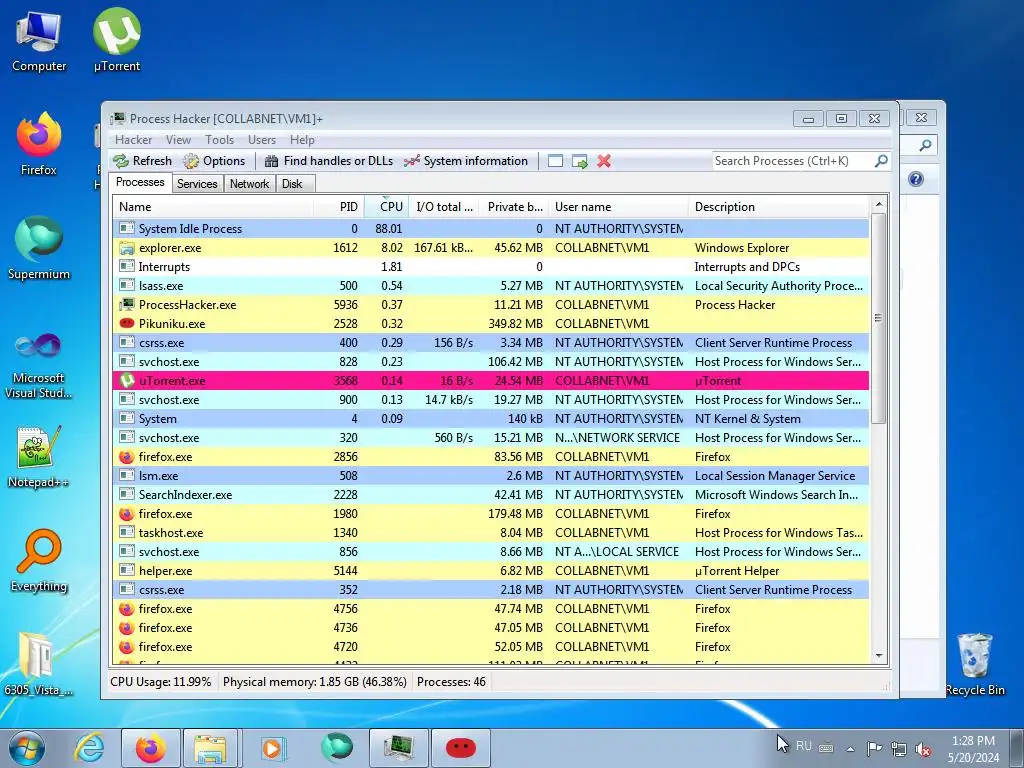Open System information window

(x=466, y=161)
